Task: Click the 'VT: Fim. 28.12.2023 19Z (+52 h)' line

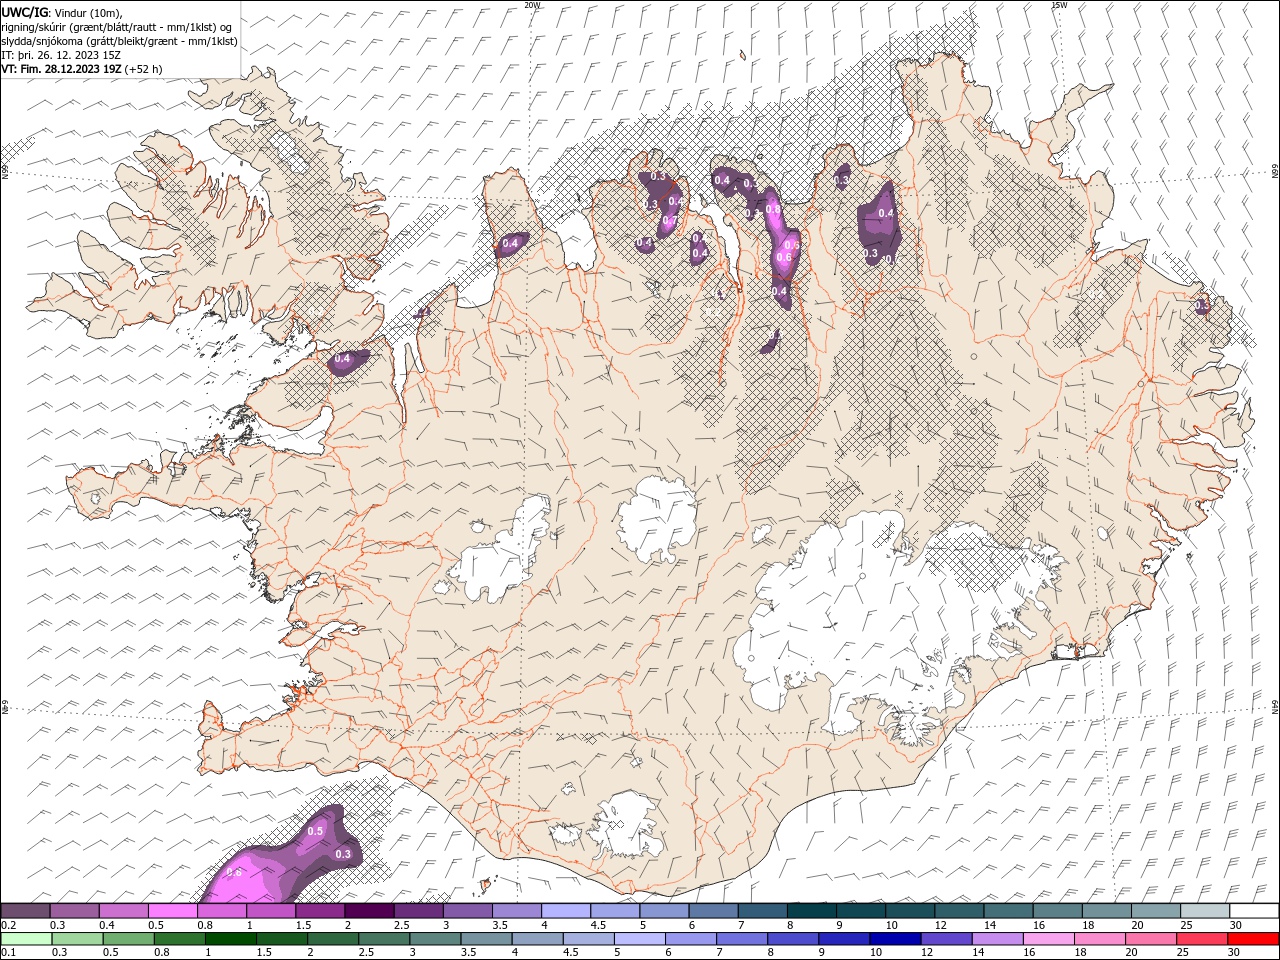Action: coord(82,69)
